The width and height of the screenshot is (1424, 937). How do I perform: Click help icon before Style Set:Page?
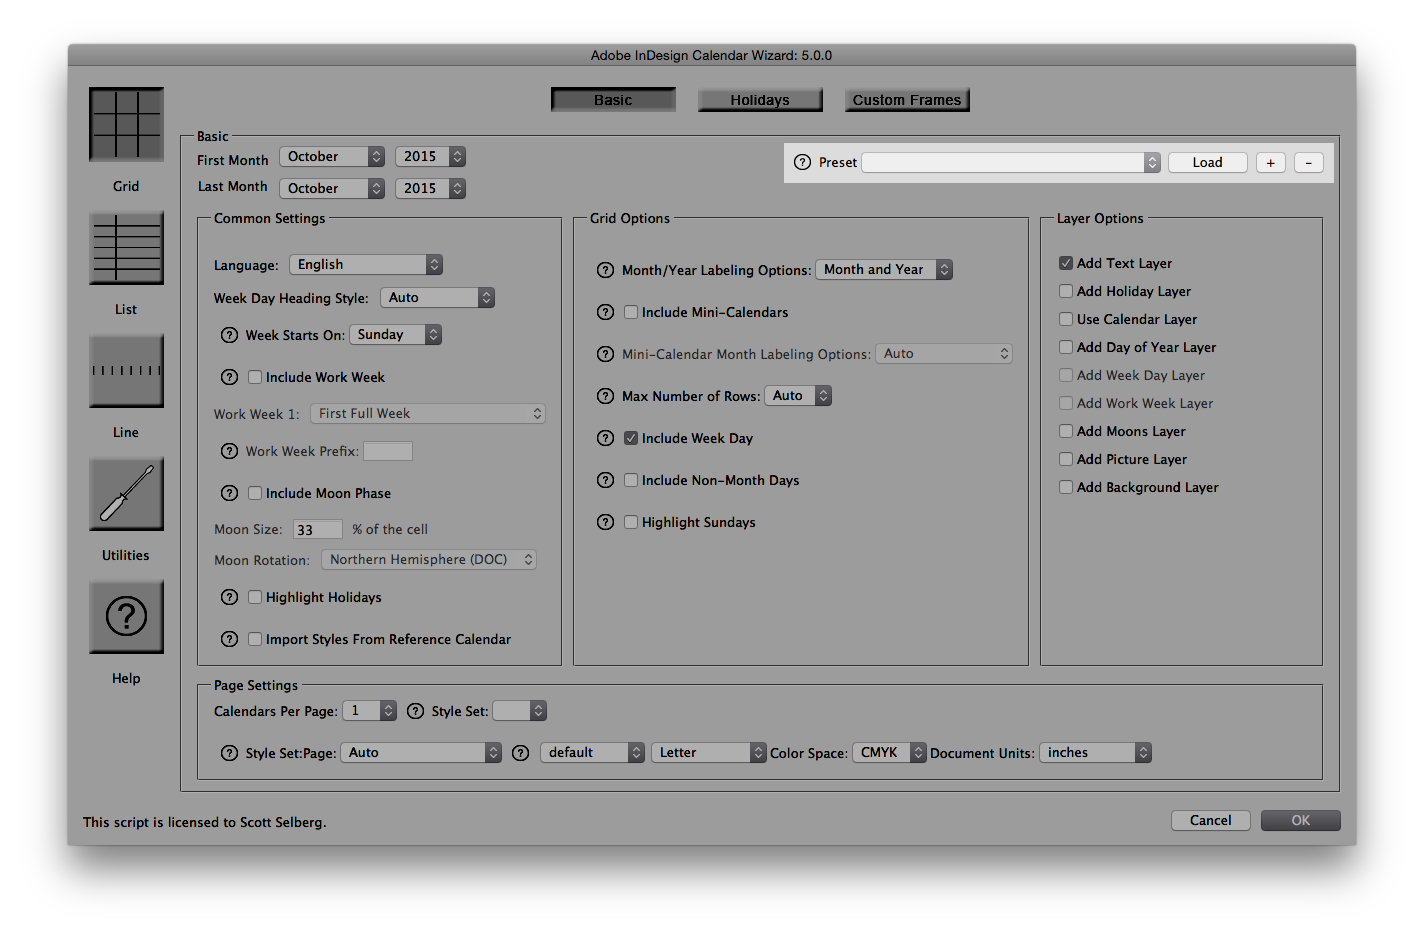(229, 753)
